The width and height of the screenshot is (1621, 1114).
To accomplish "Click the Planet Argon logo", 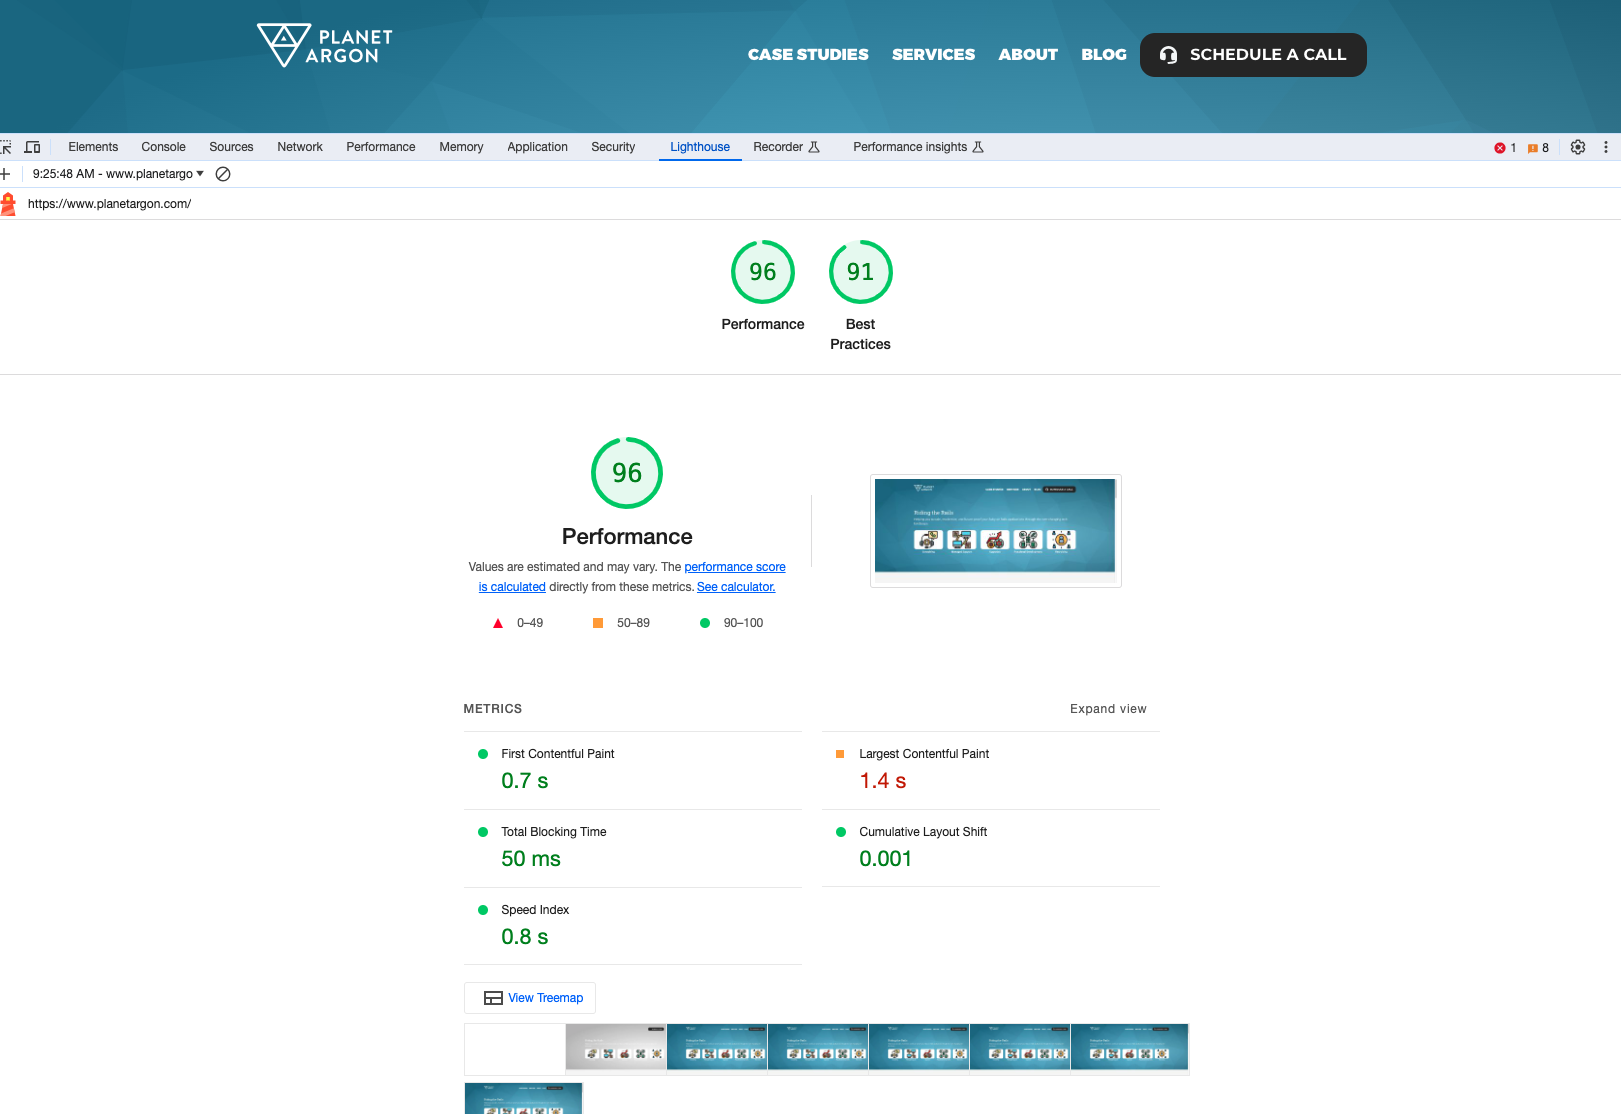I will (325, 46).
